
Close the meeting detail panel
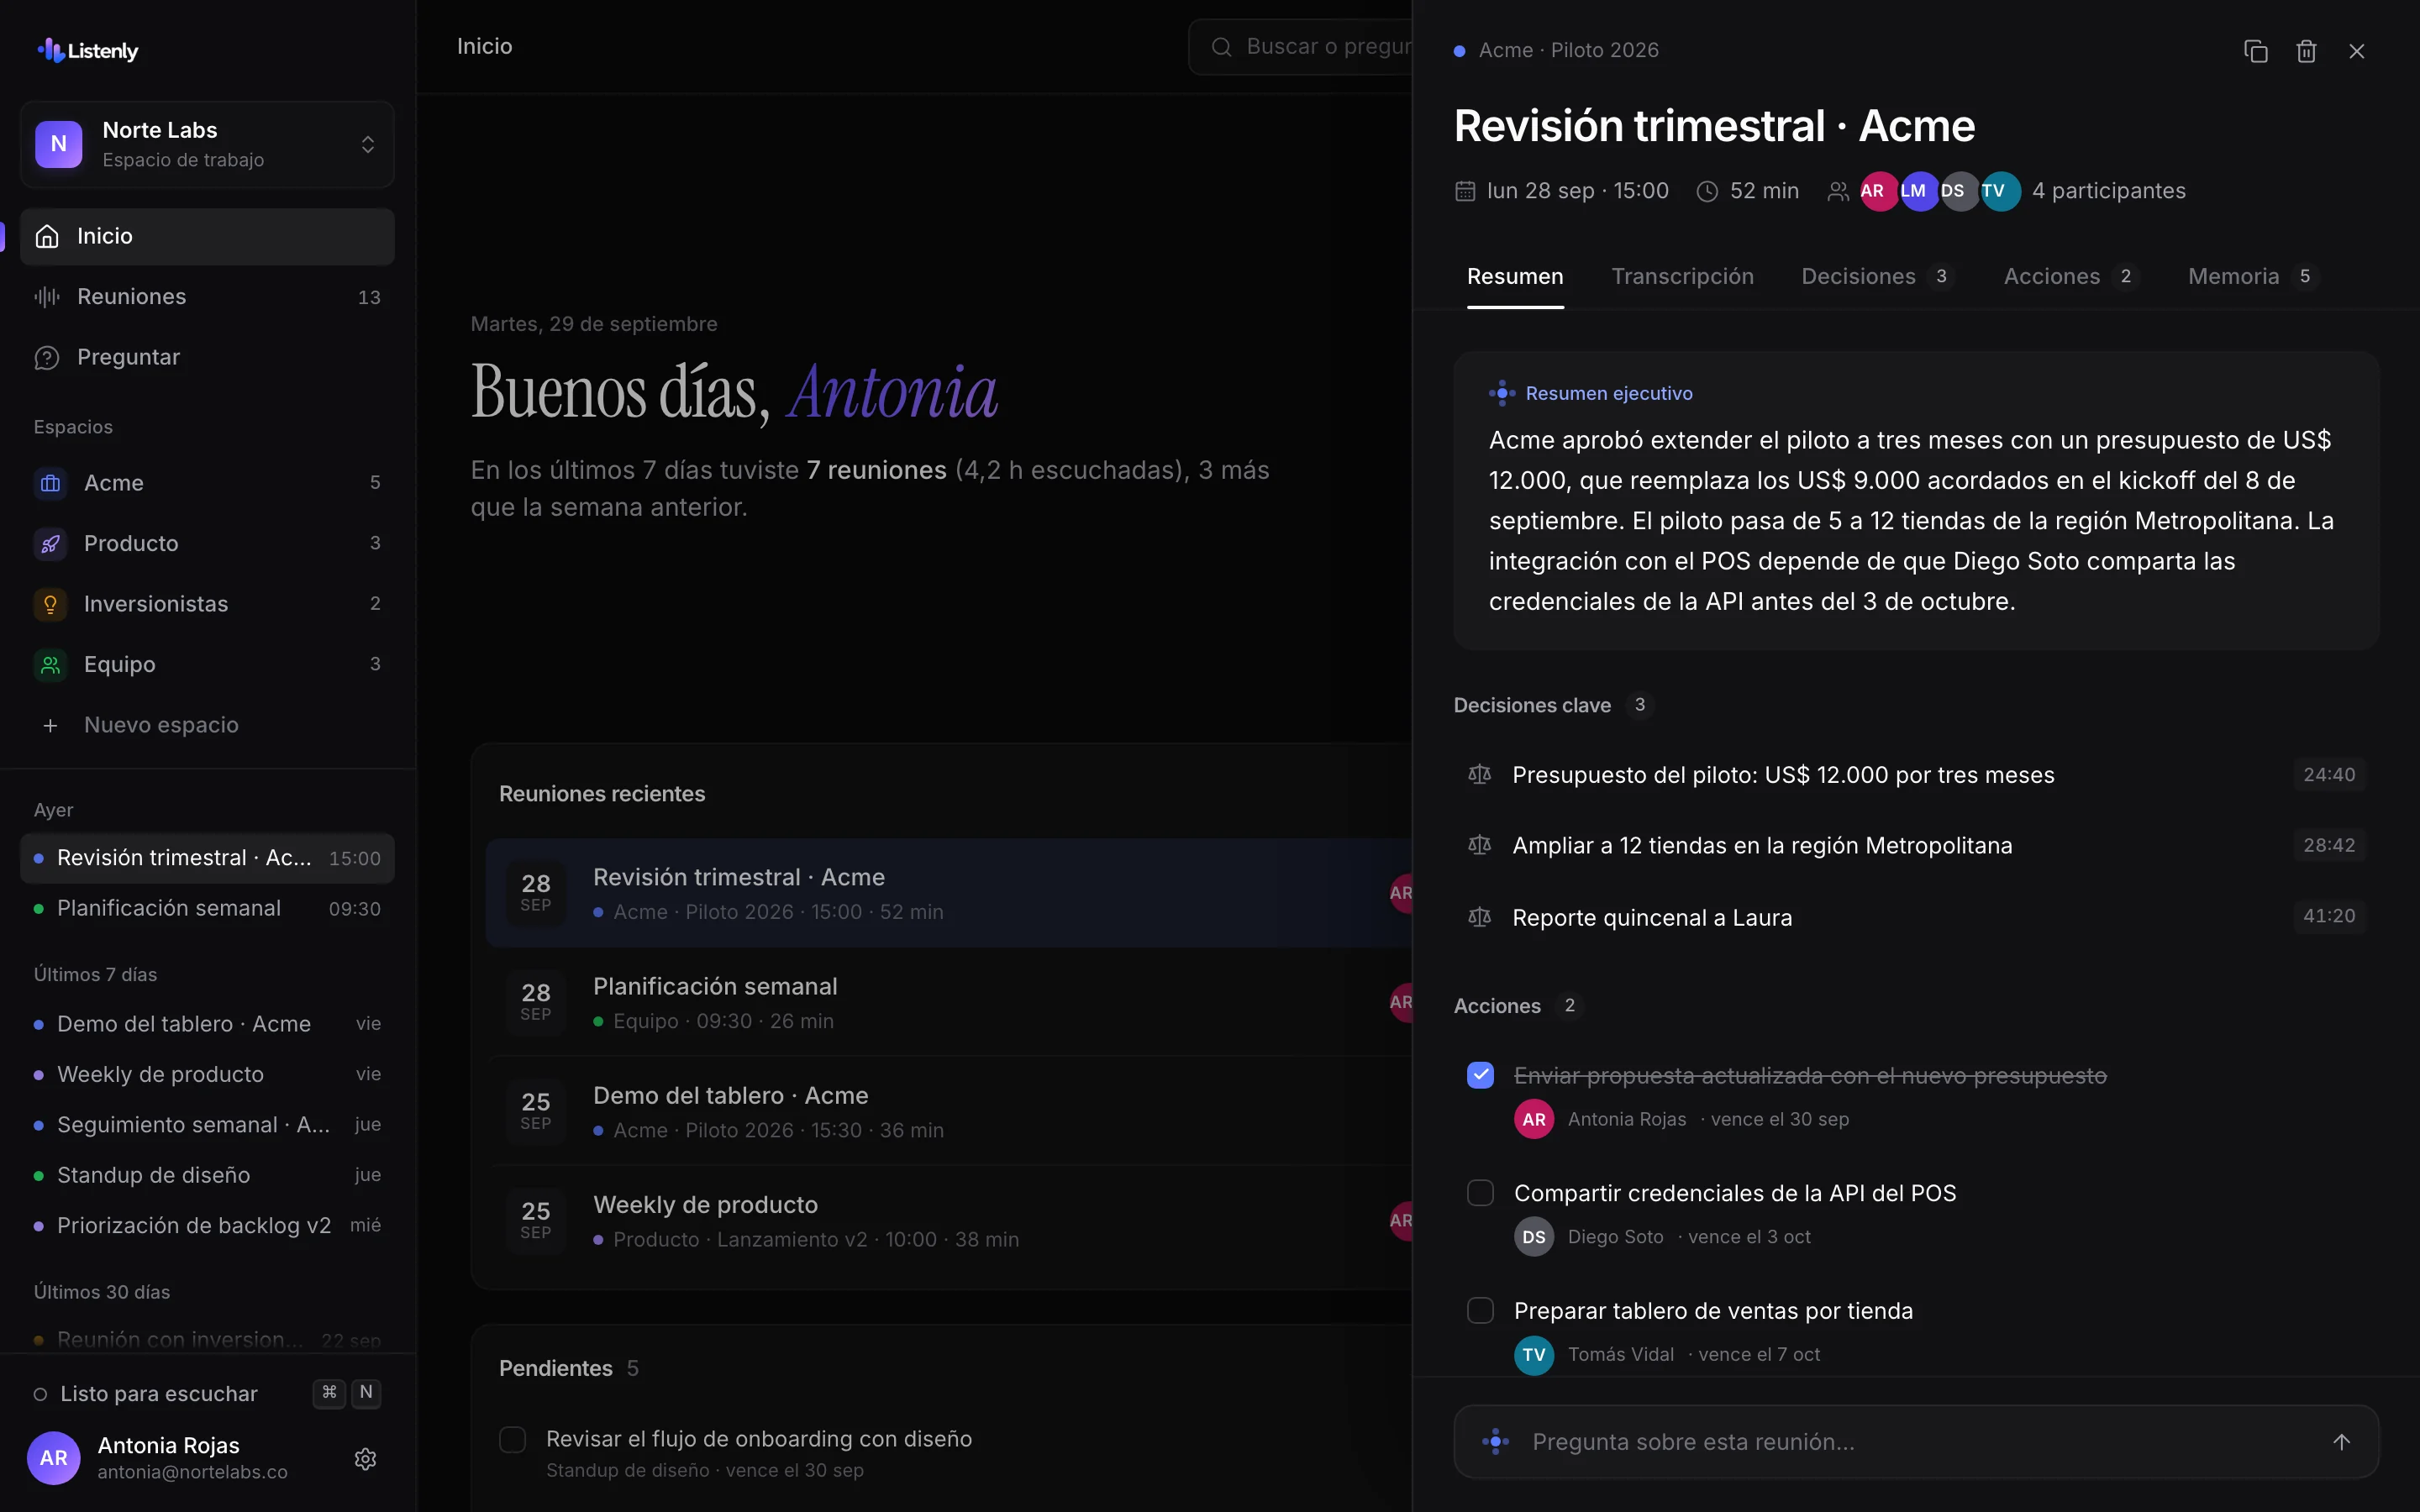tap(2357, 51)
